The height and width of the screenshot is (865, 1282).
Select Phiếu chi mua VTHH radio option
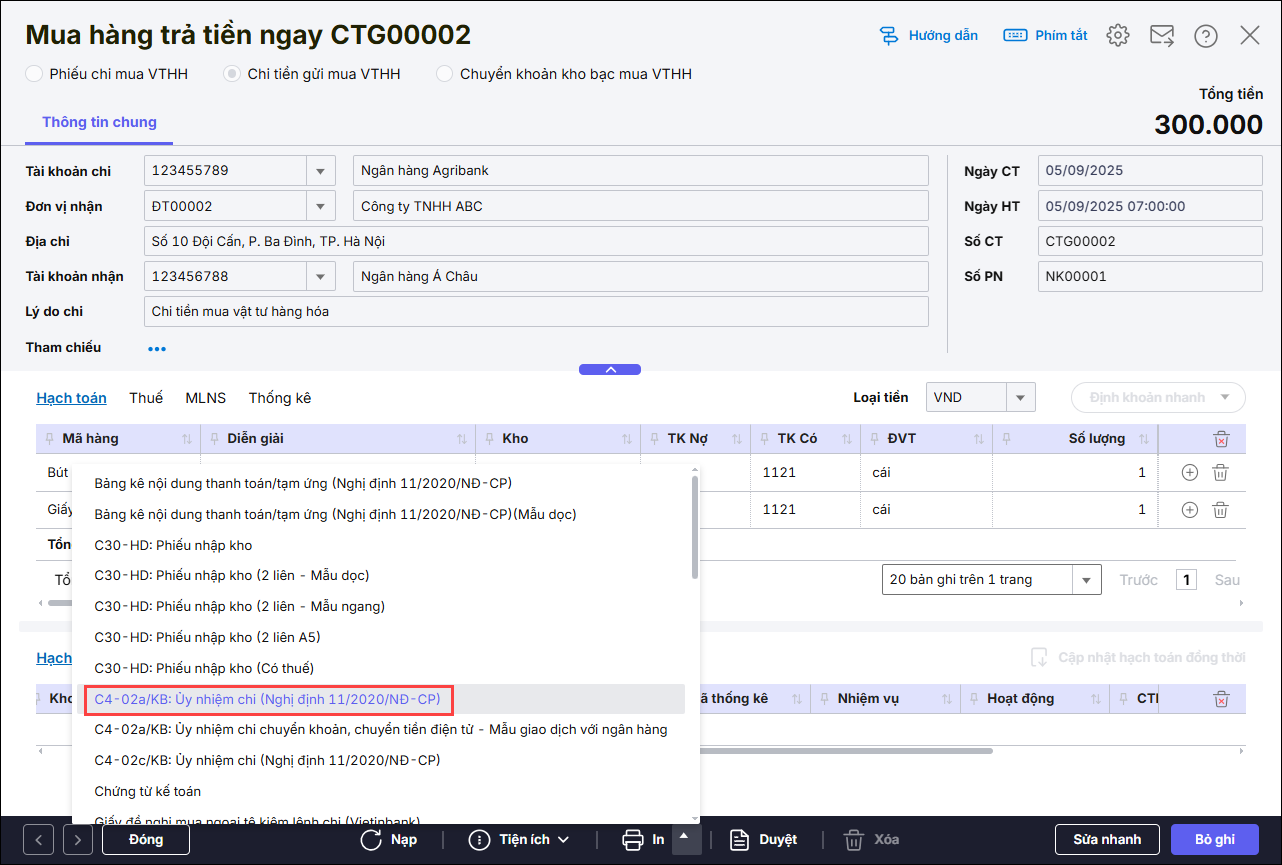pos(34,74)
